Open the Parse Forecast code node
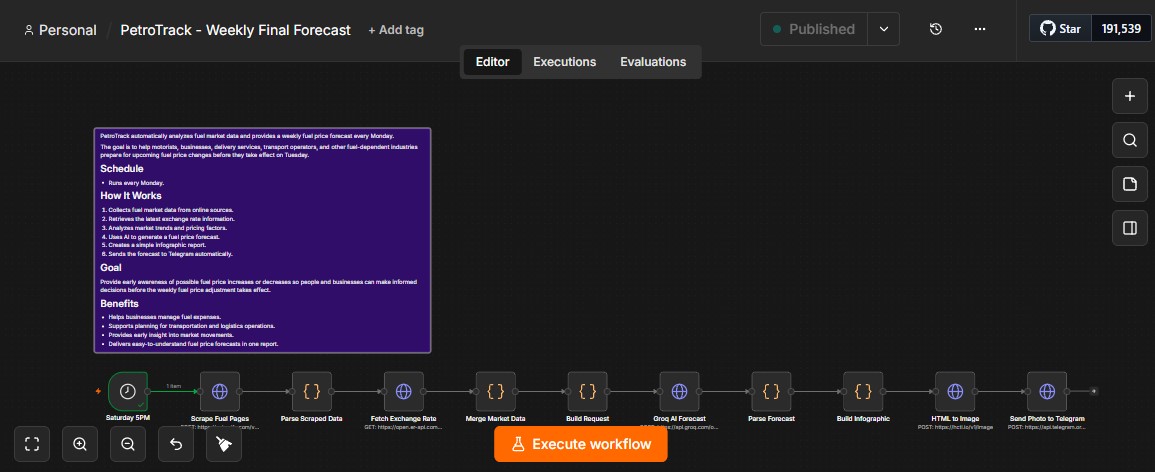This screenshot has width=1155, height=472. point(771,391)
